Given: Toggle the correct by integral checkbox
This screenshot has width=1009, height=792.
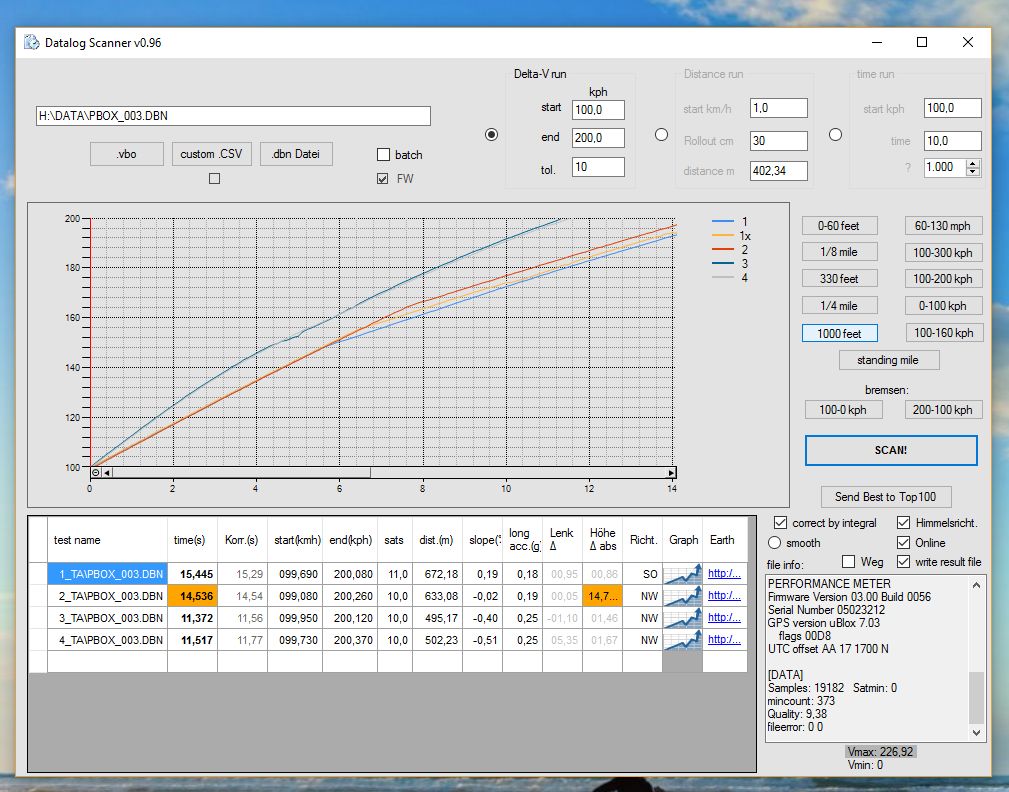Looking at the screenshot, I should [781, 523].
